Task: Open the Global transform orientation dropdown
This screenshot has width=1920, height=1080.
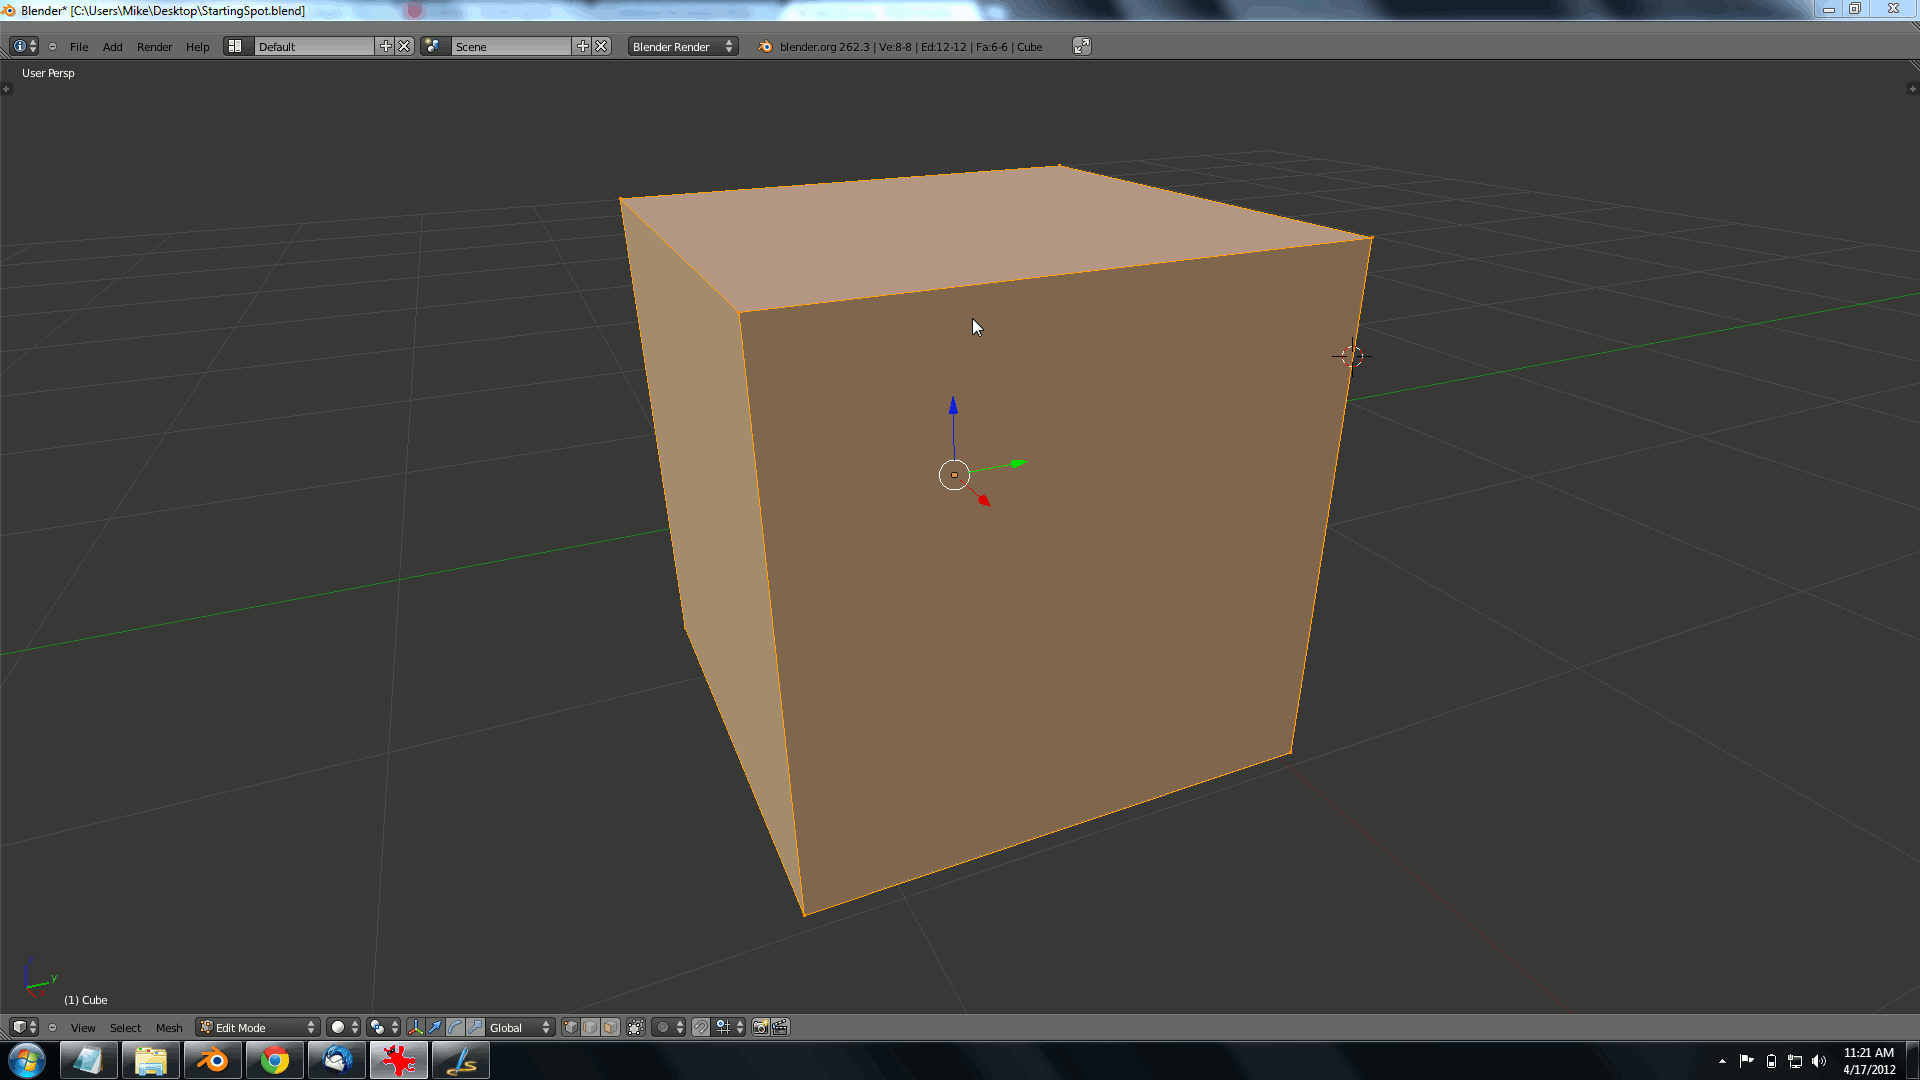Action: [520, 1028]
